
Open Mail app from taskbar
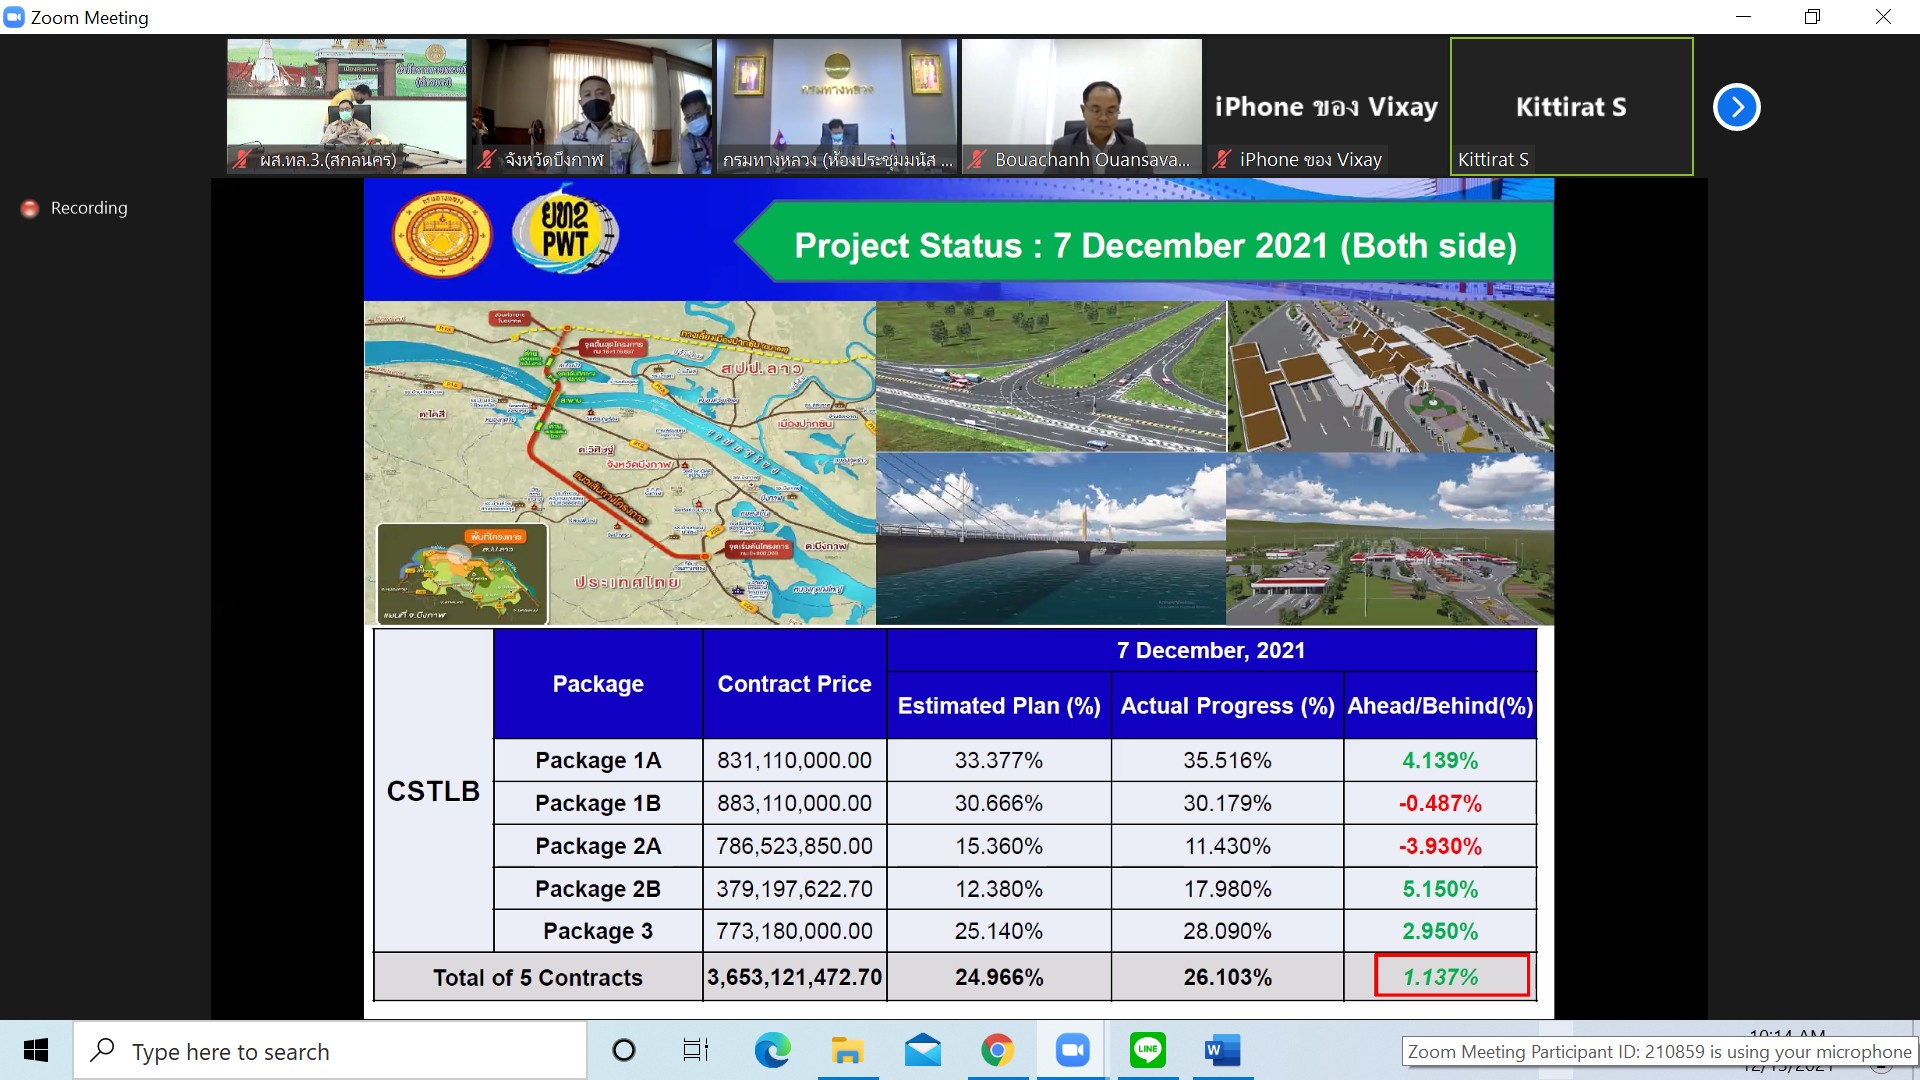coord(922,1050)
